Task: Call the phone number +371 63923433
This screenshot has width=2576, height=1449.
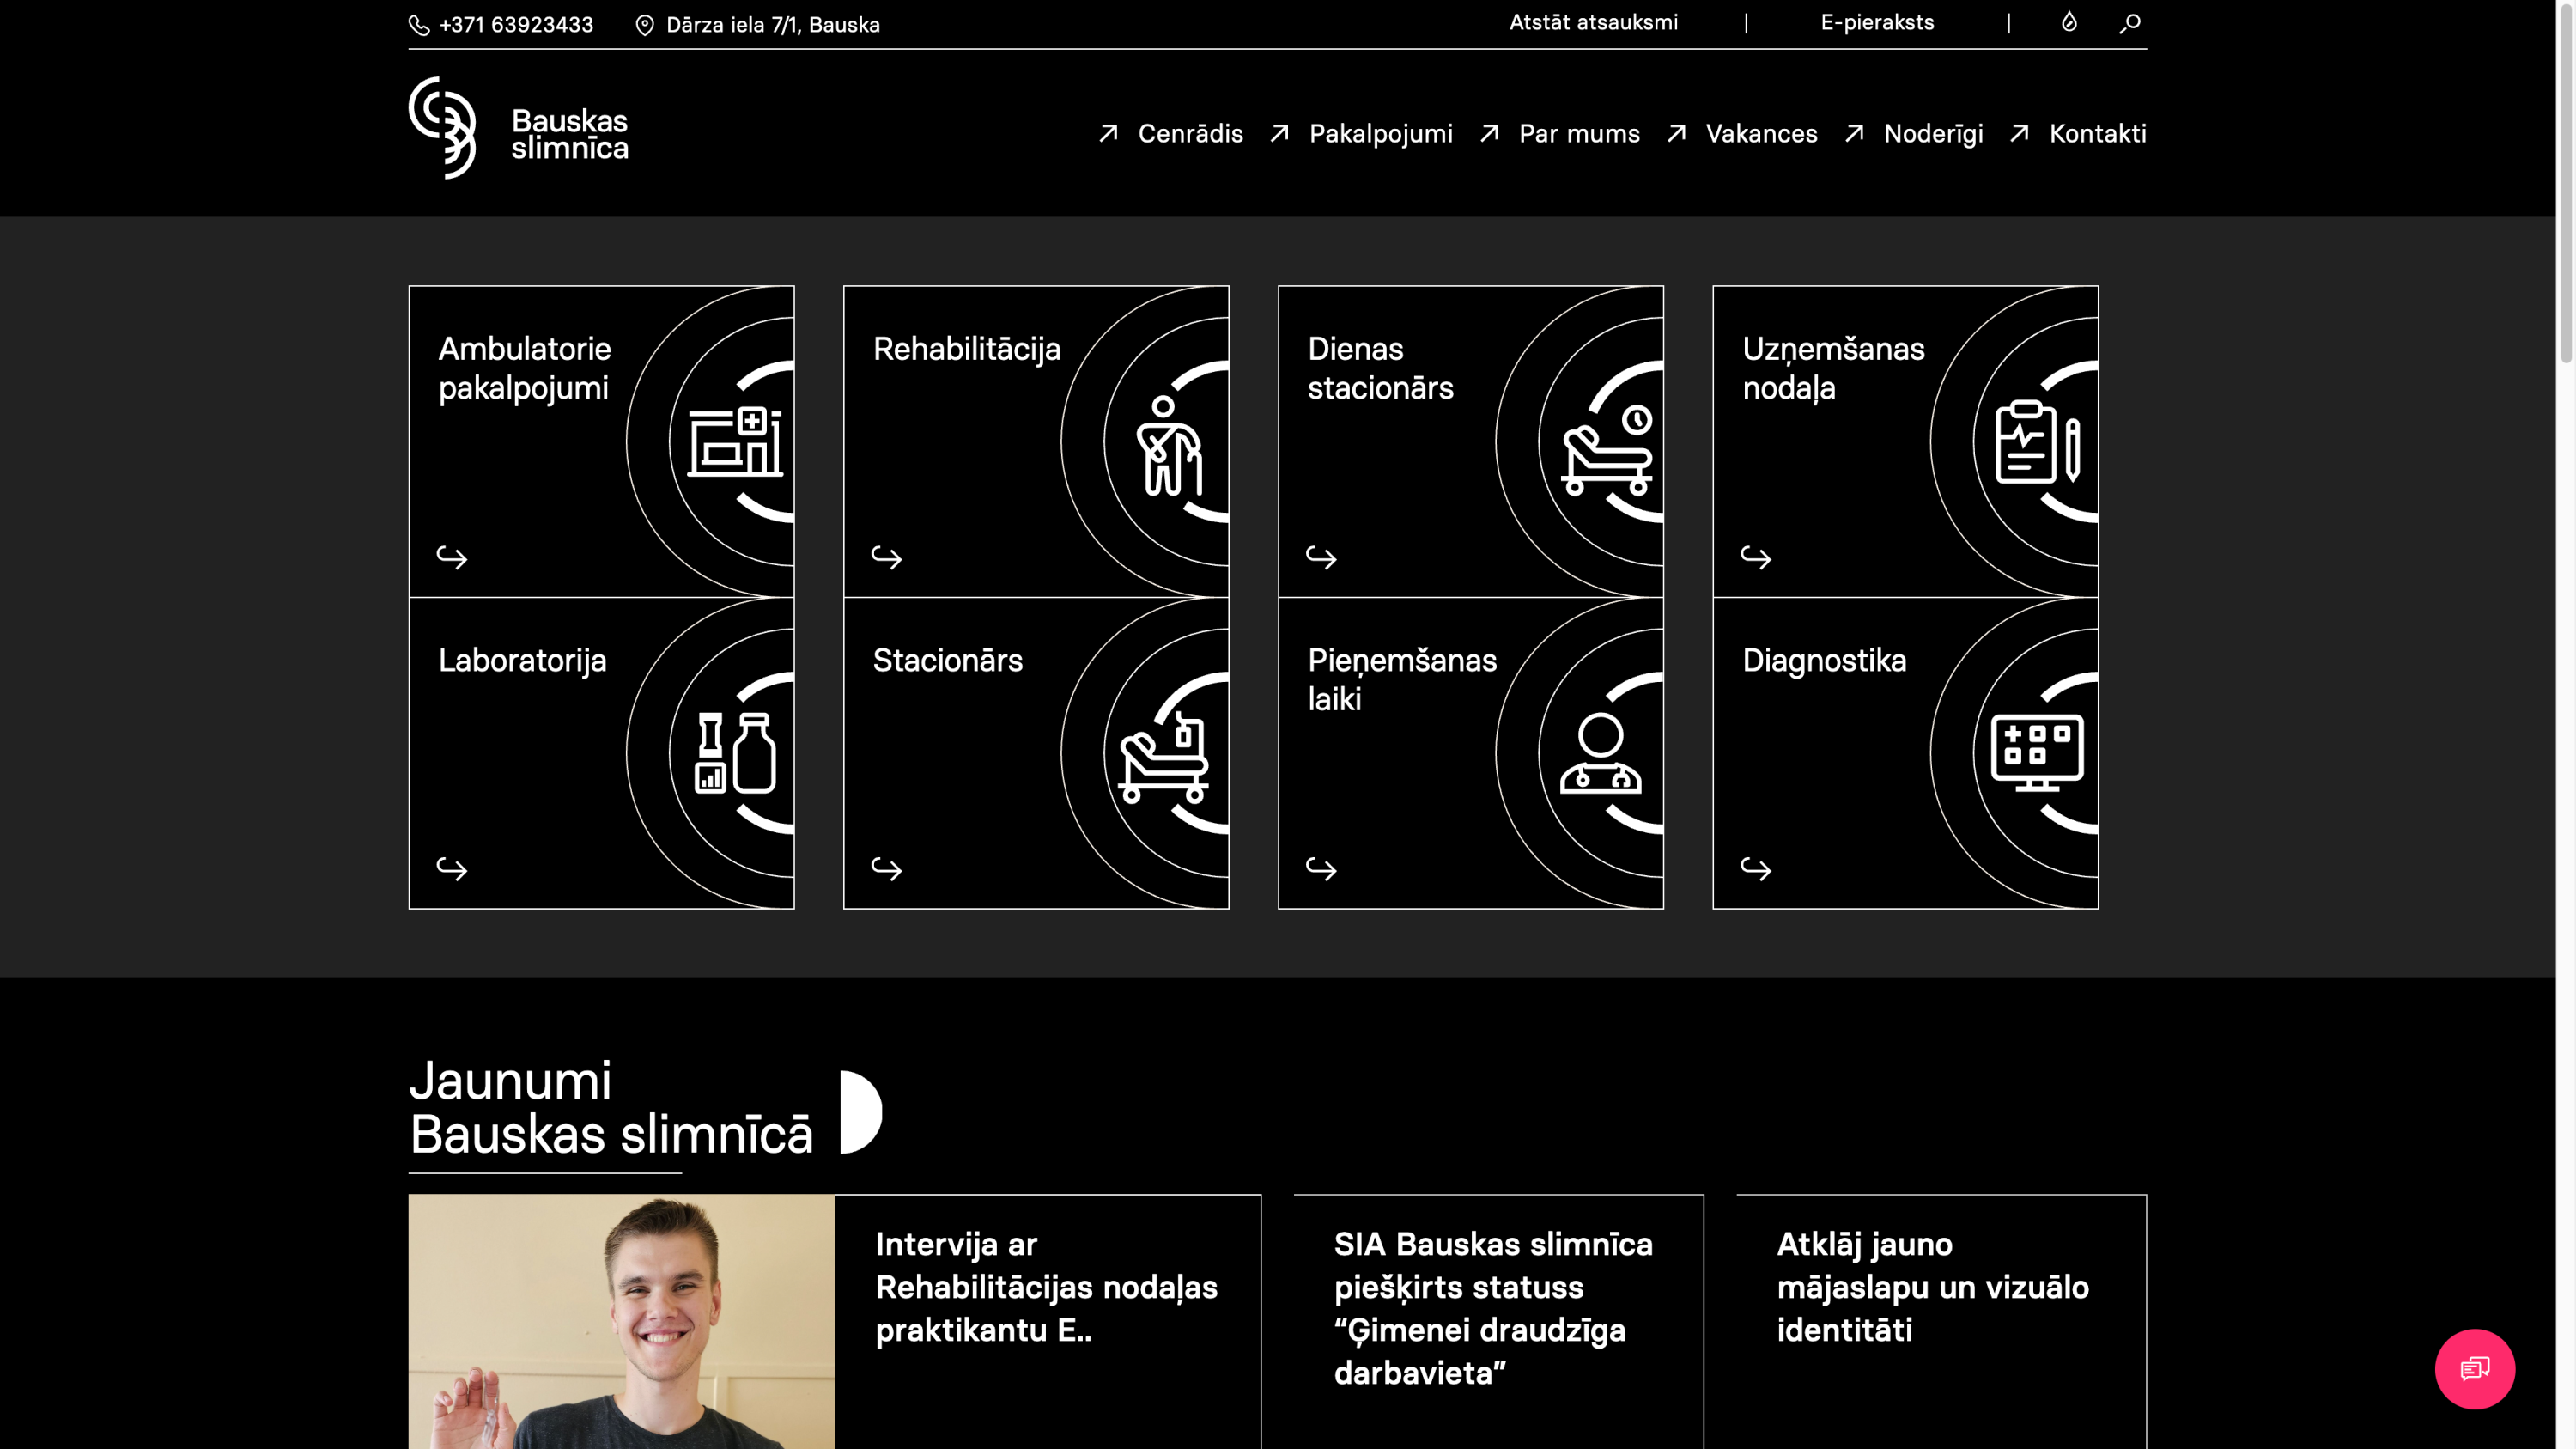Action: point(515,25)
